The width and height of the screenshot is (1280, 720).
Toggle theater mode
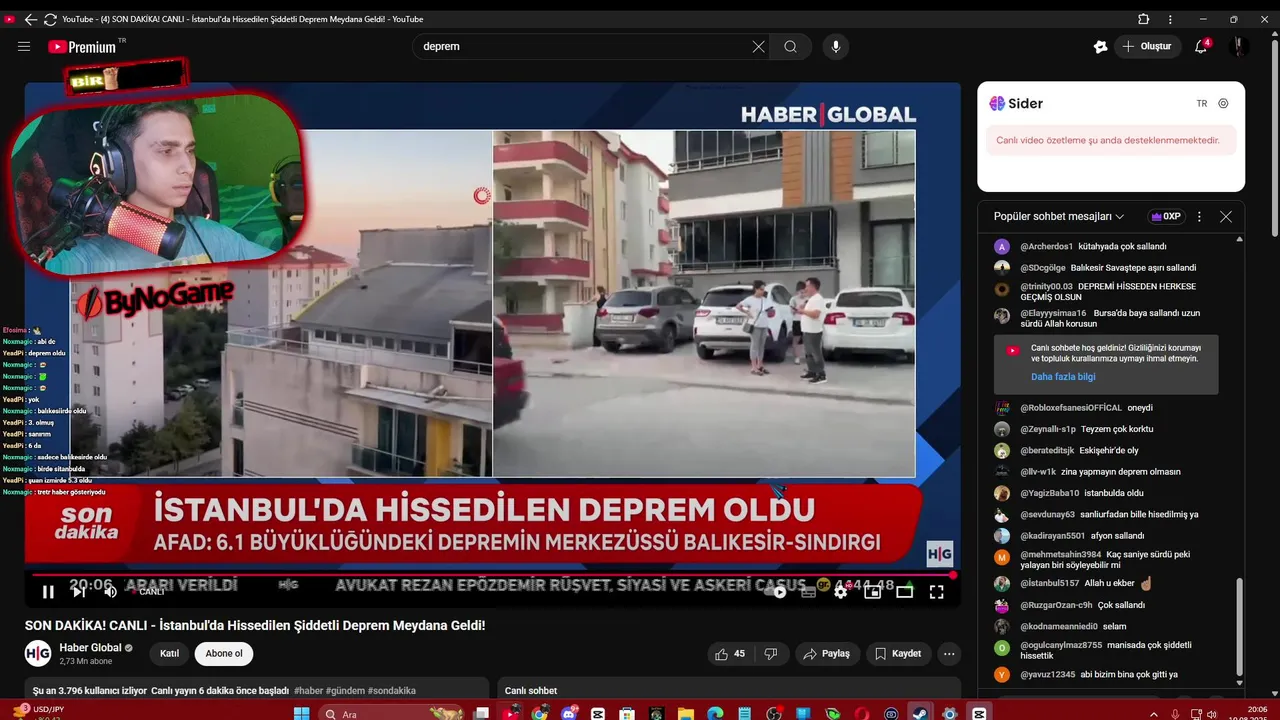(x=905, y=592)
